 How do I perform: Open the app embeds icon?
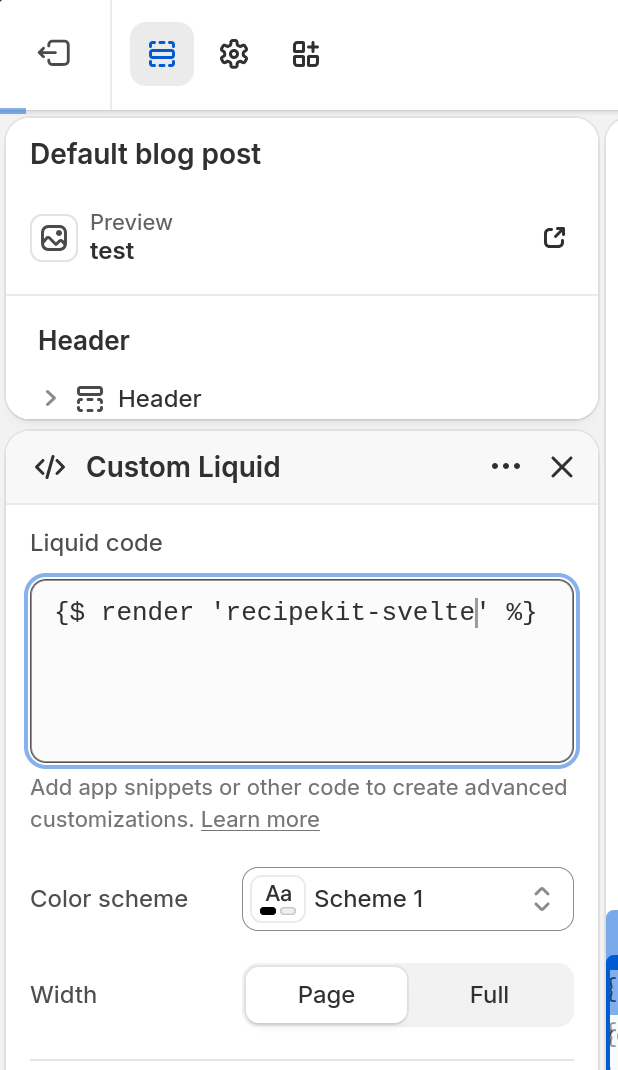pyautogui.click(x=306, y=54)
